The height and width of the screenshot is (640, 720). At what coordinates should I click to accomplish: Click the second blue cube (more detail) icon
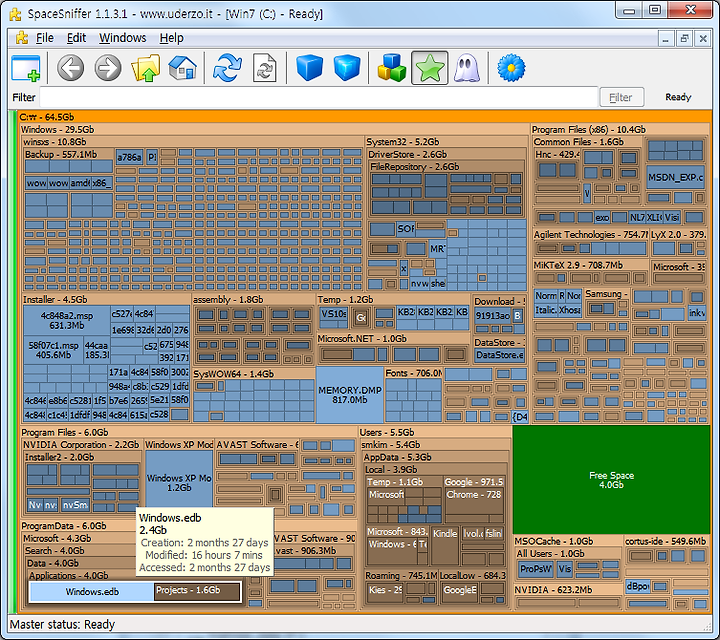tap(347, 68)
